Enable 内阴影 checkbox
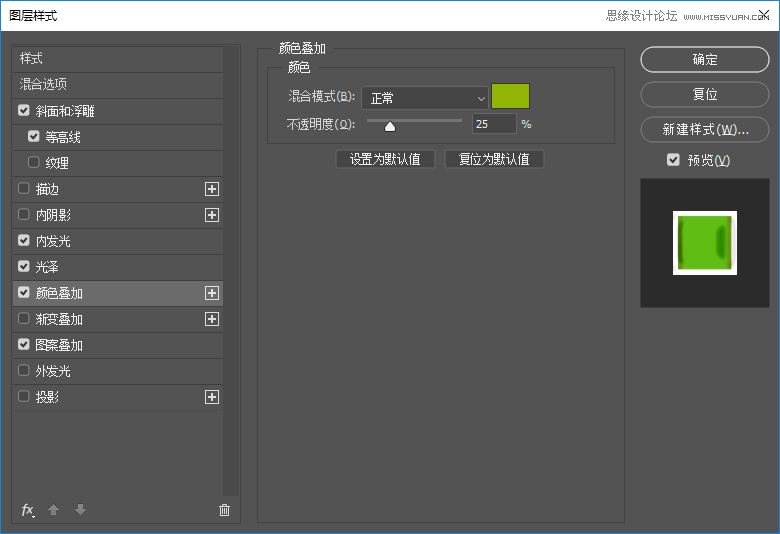This screenshot has height=534, width=780. [24, 214]
